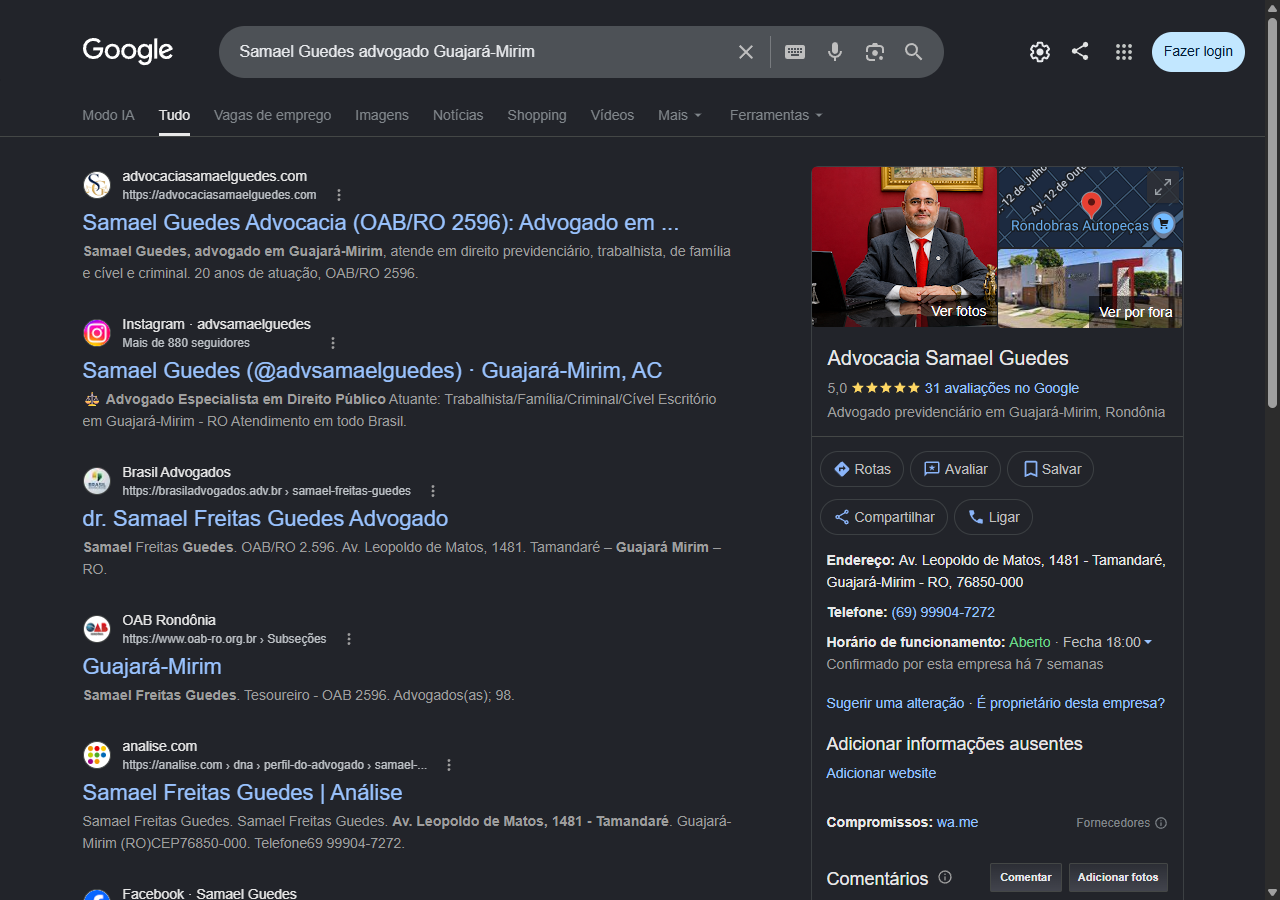Clear the search box text
The image size is (1280, 900).
tap(746, 52)
